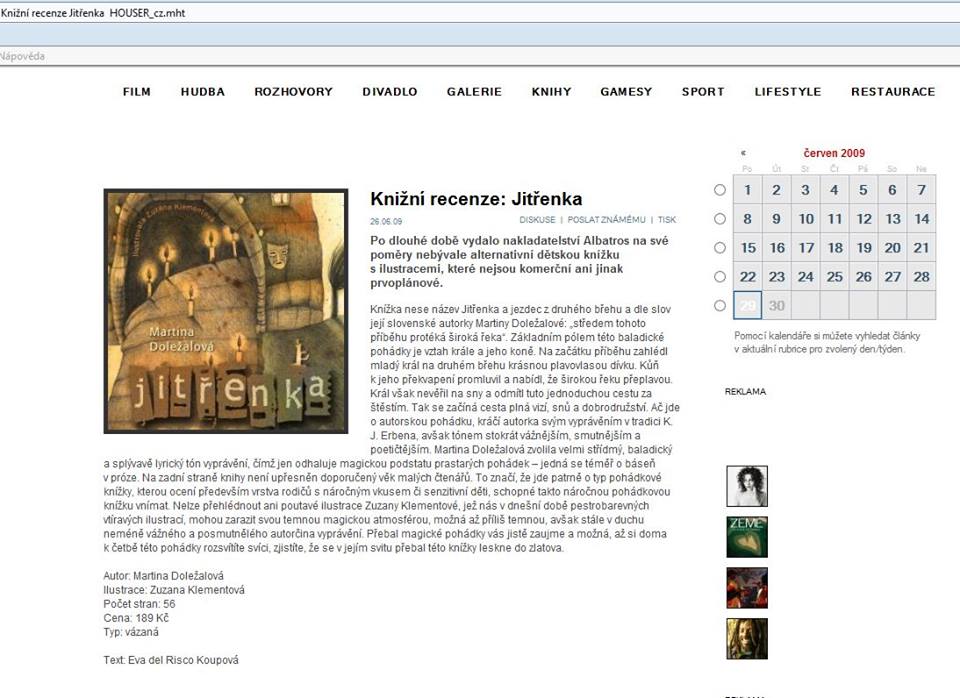Click the red-toned ad thumbnail

(x=746, y=588)
